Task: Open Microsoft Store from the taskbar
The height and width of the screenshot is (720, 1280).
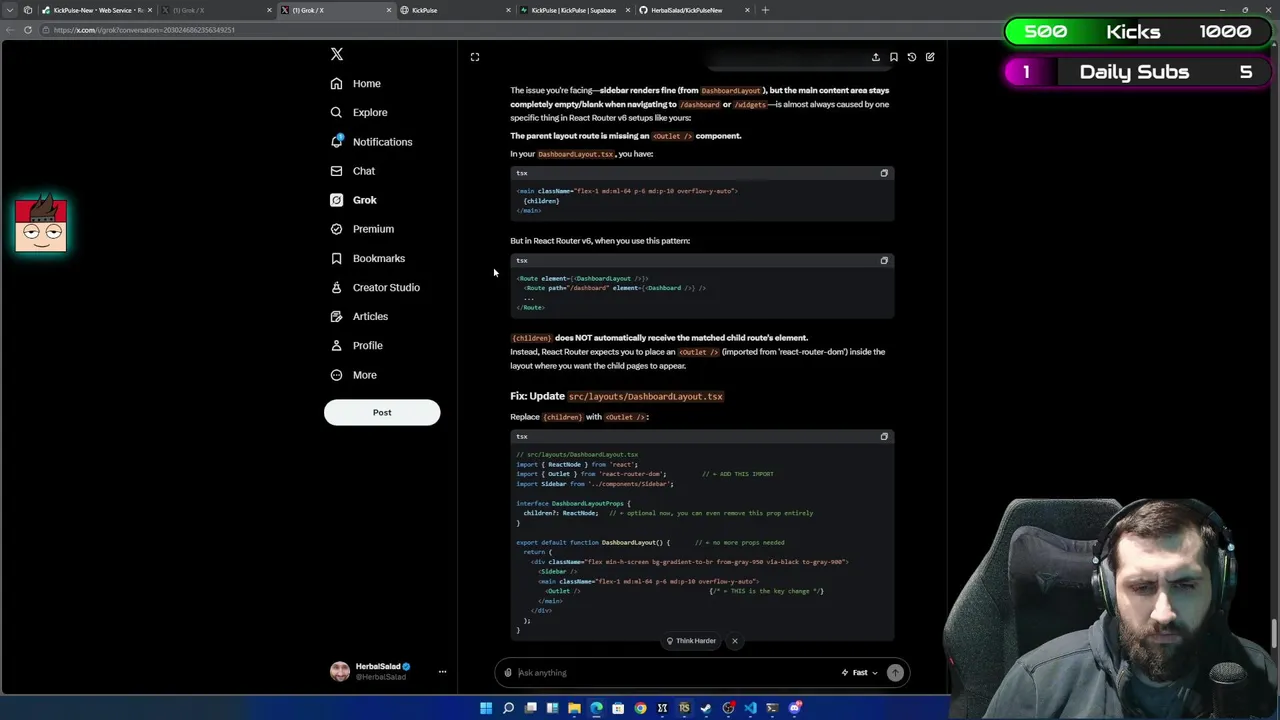Action: pyautogui.click(x=618, y=708)
